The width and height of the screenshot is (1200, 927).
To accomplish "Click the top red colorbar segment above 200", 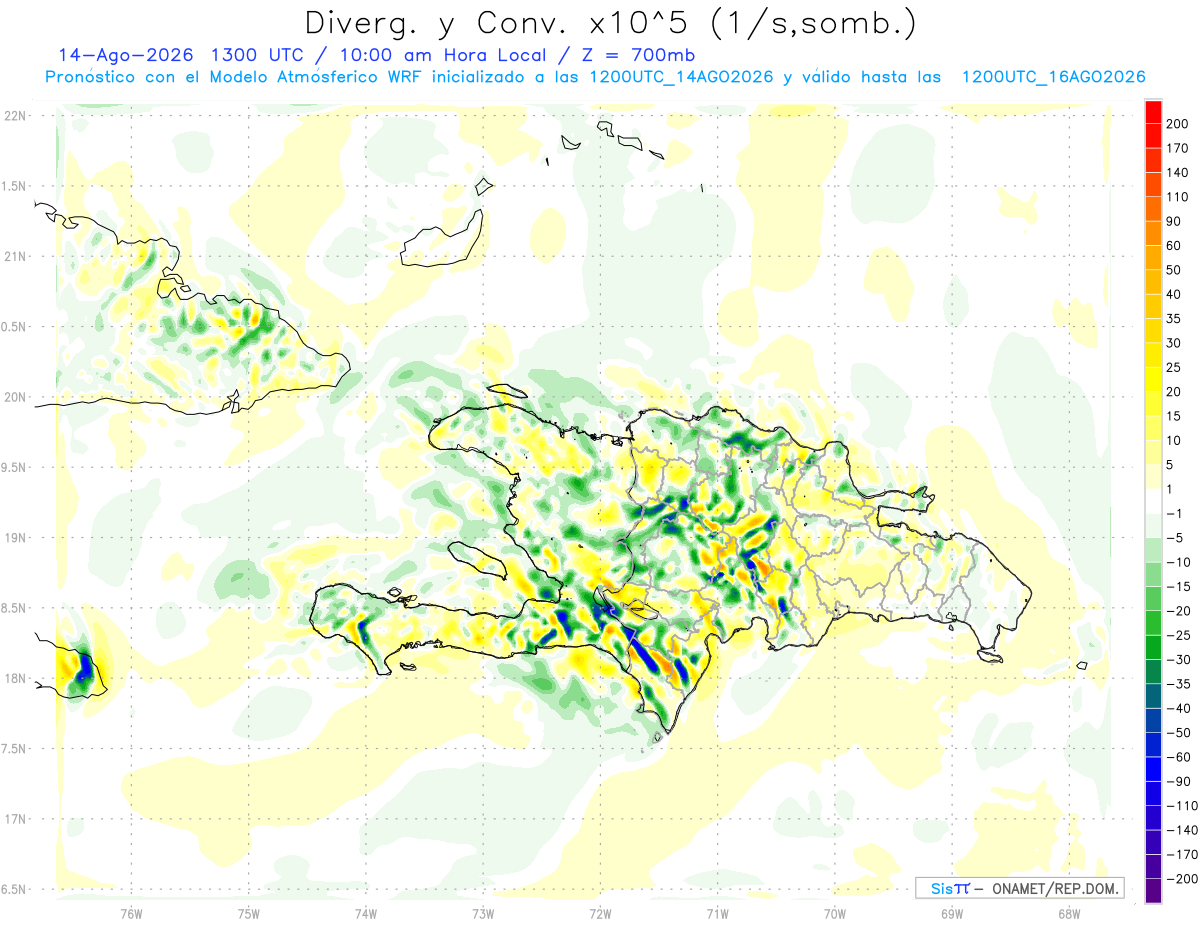I will pyautogui.click(x=1153, y=112).
